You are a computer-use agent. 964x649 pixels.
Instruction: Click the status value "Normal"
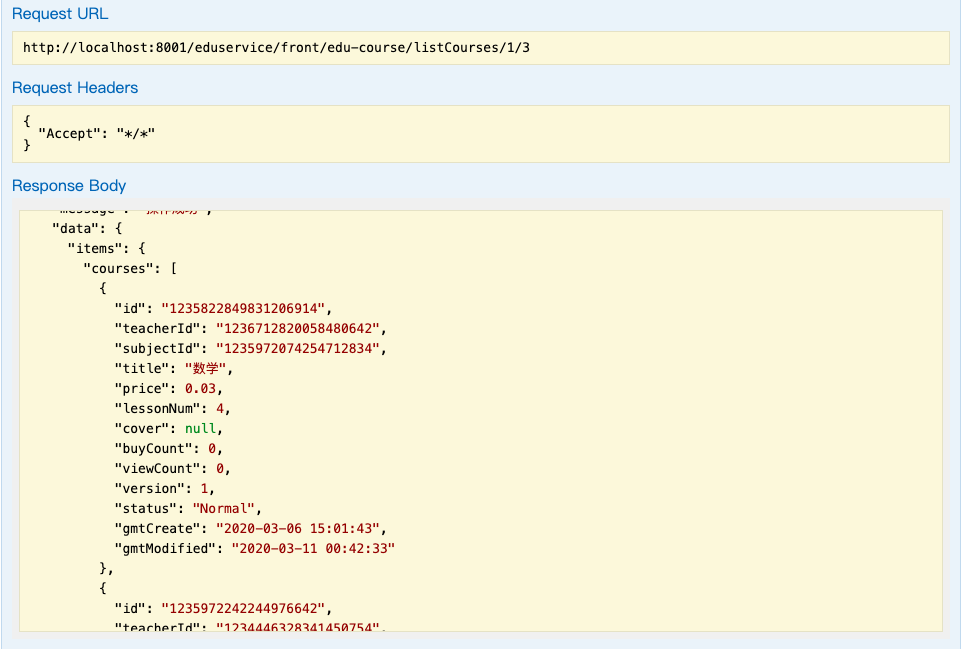click(224, 508)
